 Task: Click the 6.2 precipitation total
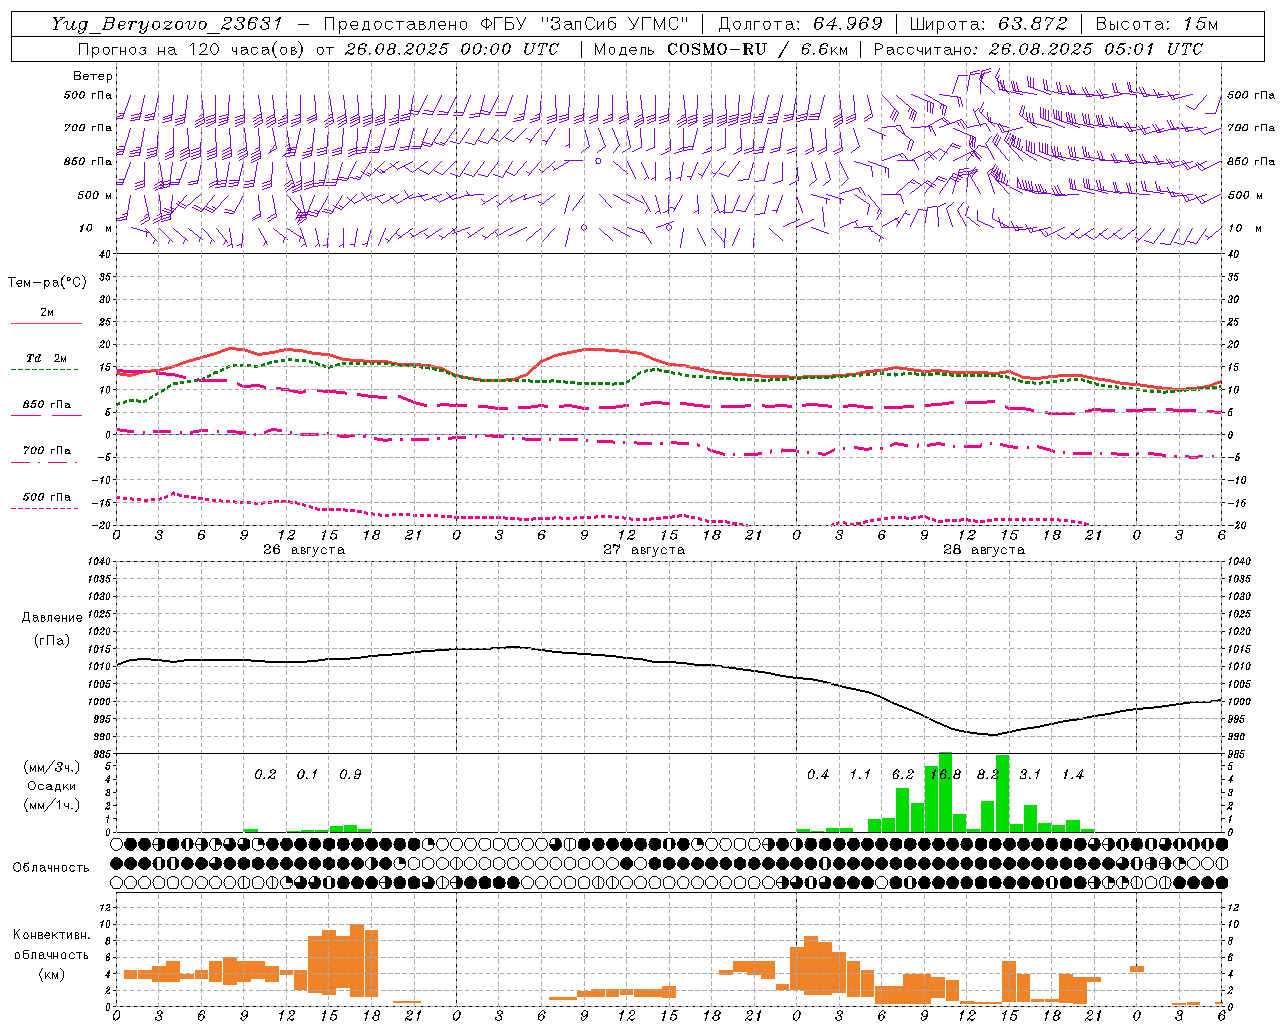[x=903, y=775]
